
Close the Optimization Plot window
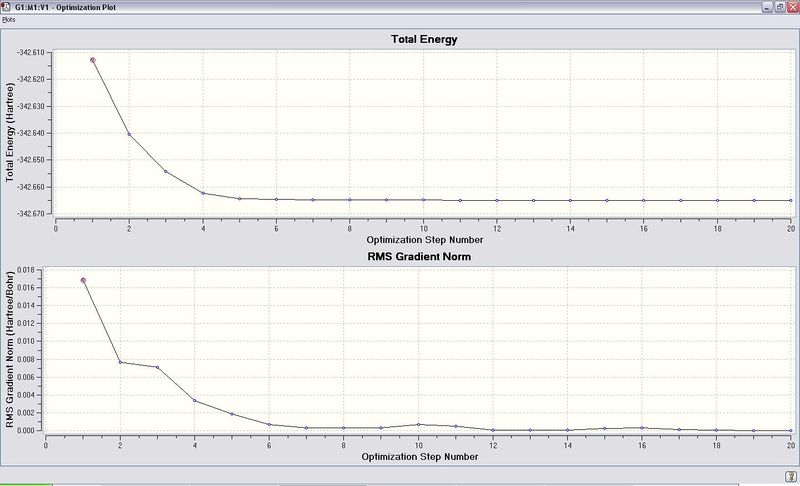coord(792,7)
